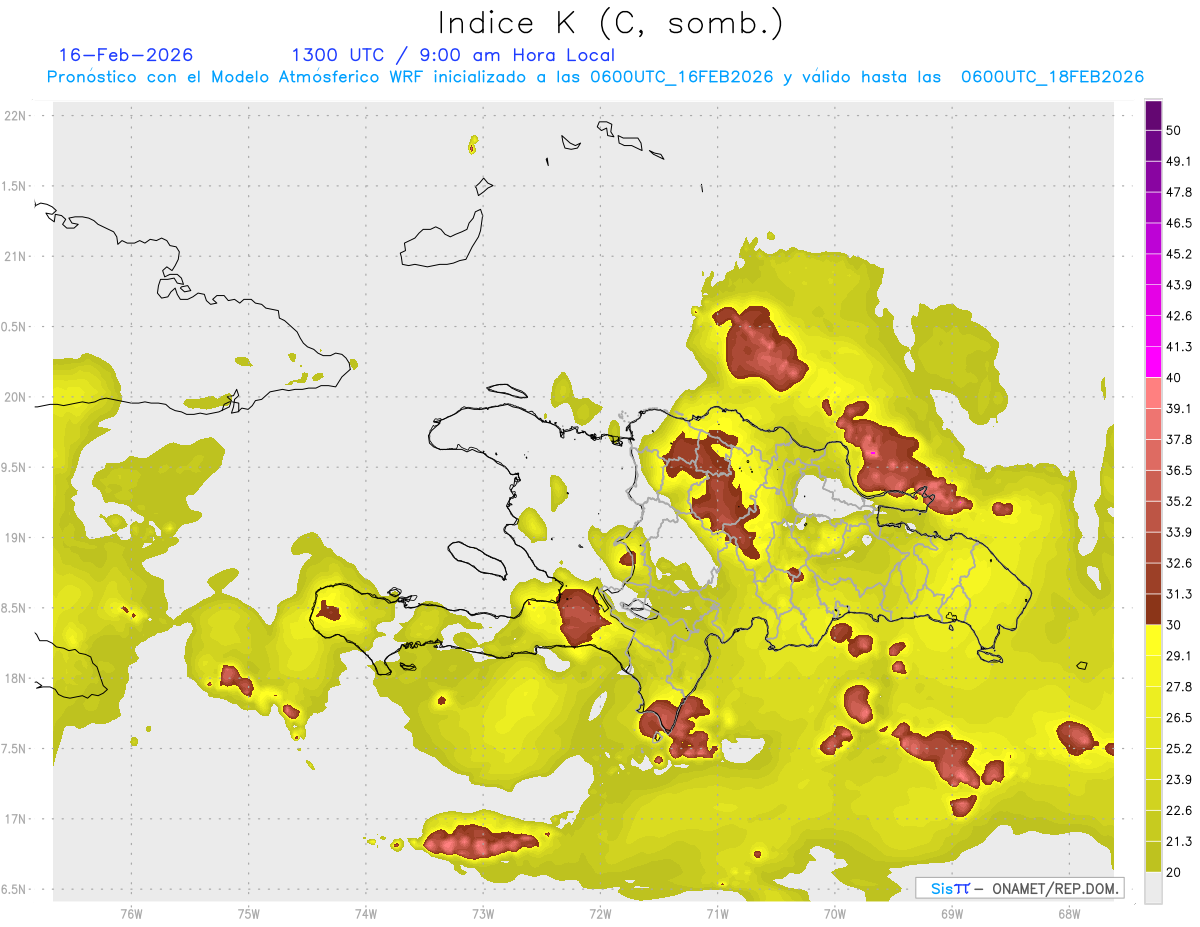
Task: Click the "76W" longitude label
Action: [131, 913]
